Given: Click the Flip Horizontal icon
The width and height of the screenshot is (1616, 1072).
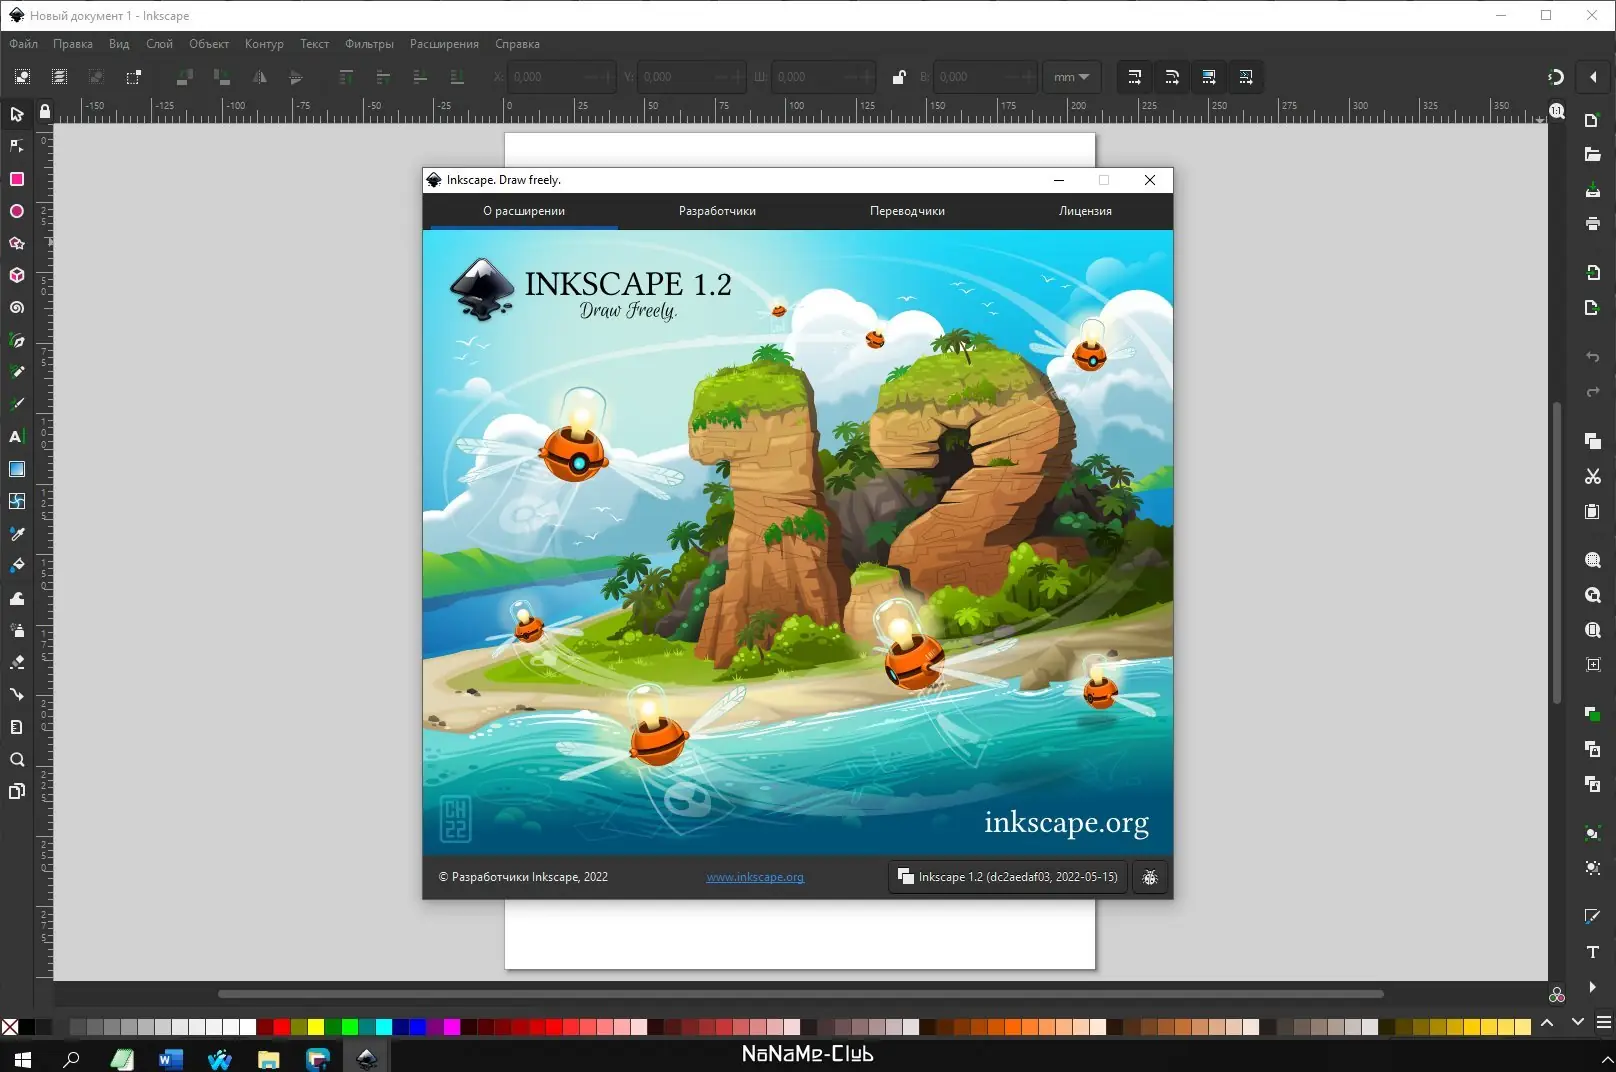Looking at the screenshot, I should [x=259, y=77].
